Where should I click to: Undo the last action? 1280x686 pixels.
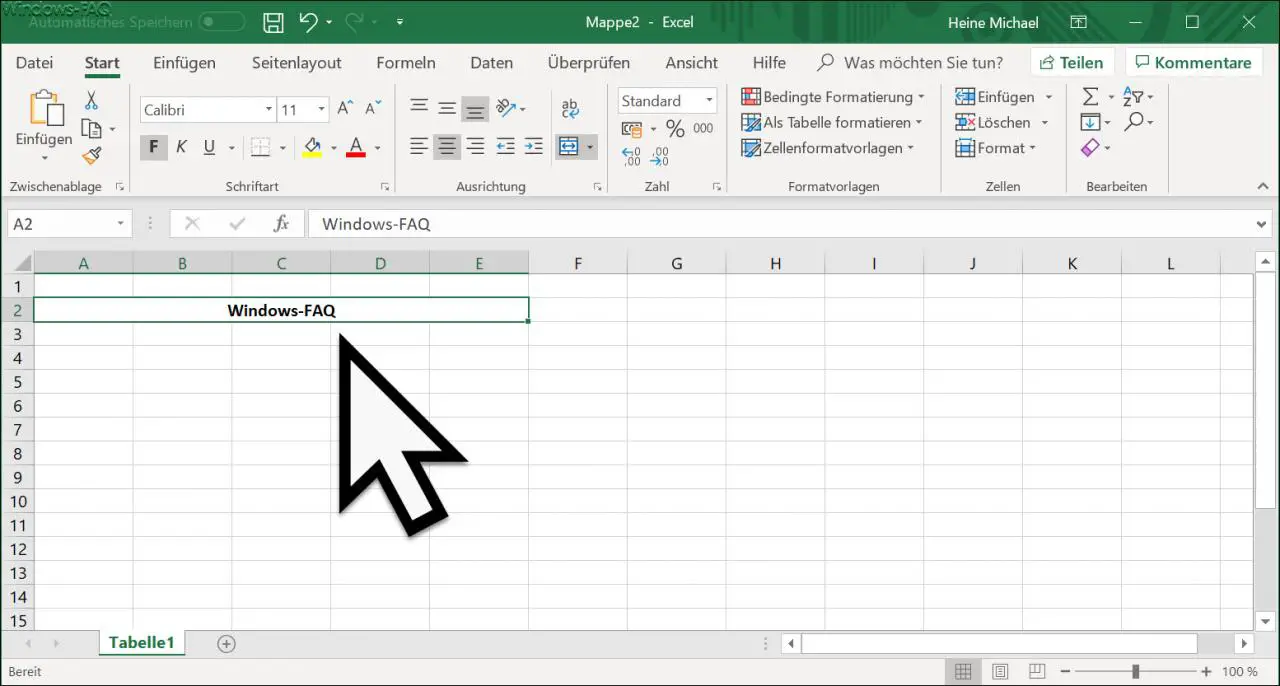pyautogui.click(x=309, y=22)
